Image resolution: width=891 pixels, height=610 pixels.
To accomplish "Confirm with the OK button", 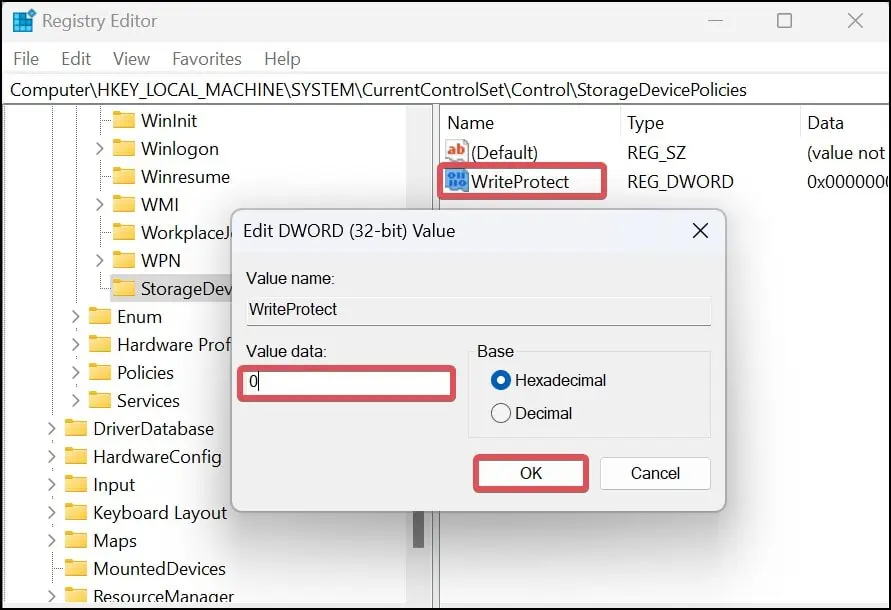I will tap(530, 473).
